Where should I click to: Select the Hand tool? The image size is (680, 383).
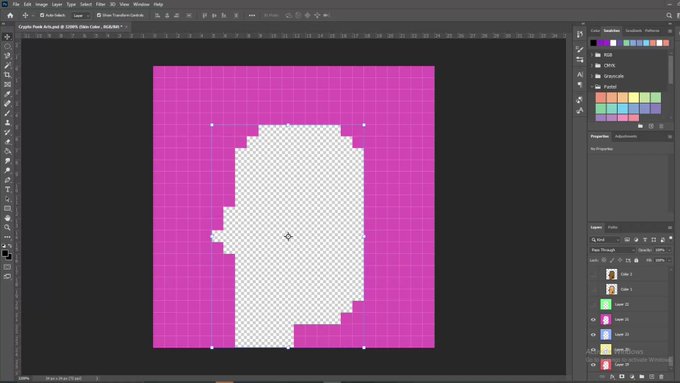coord(7,218)
